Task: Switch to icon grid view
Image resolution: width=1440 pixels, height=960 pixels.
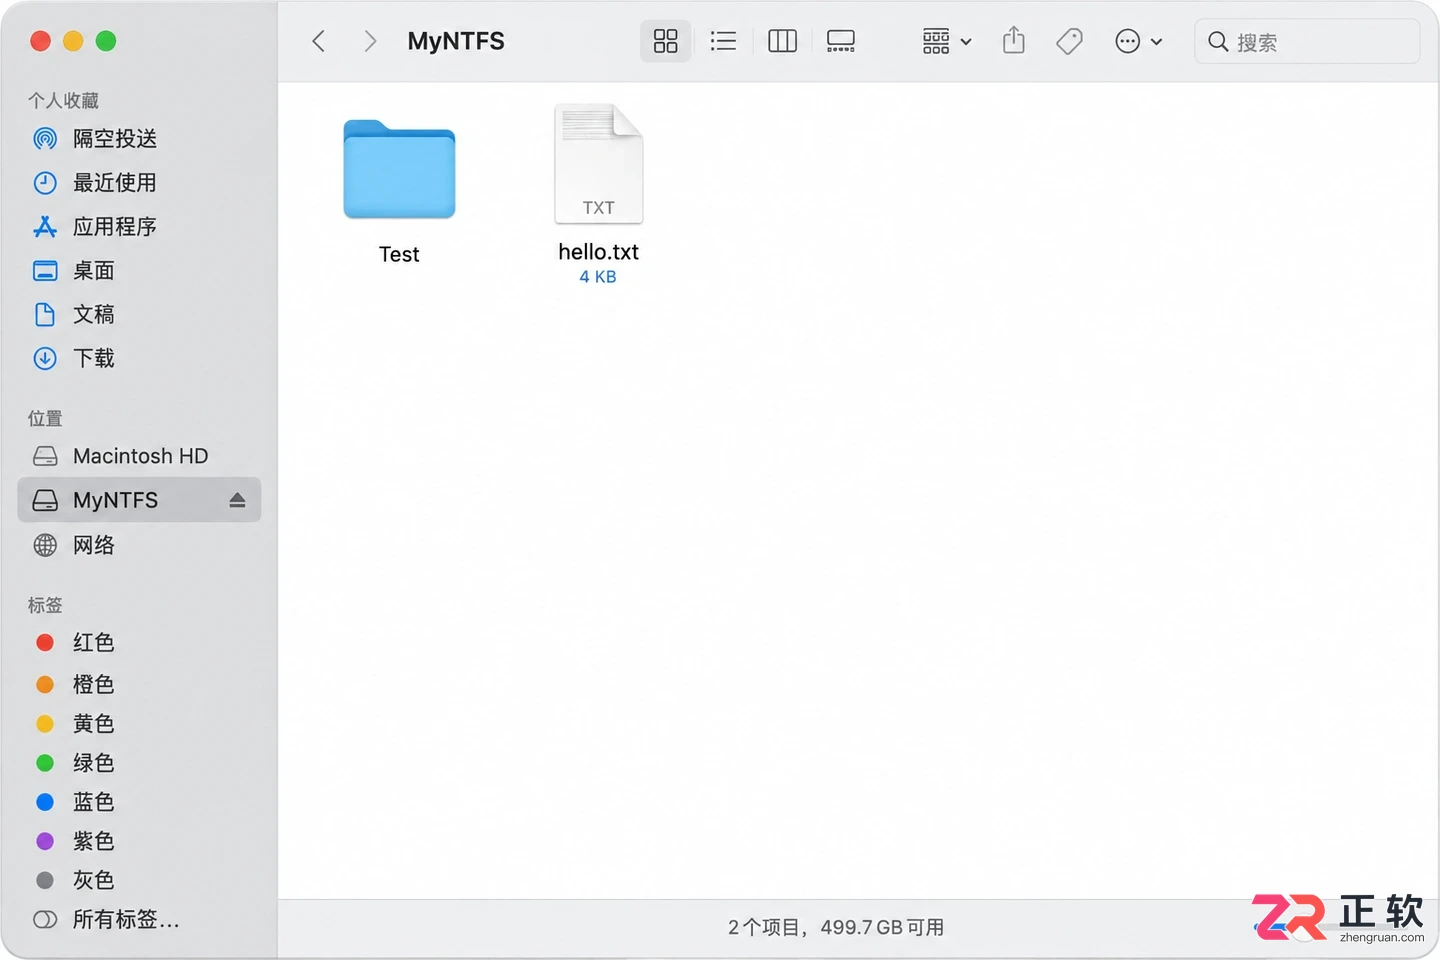Action: tap(666, 41)
